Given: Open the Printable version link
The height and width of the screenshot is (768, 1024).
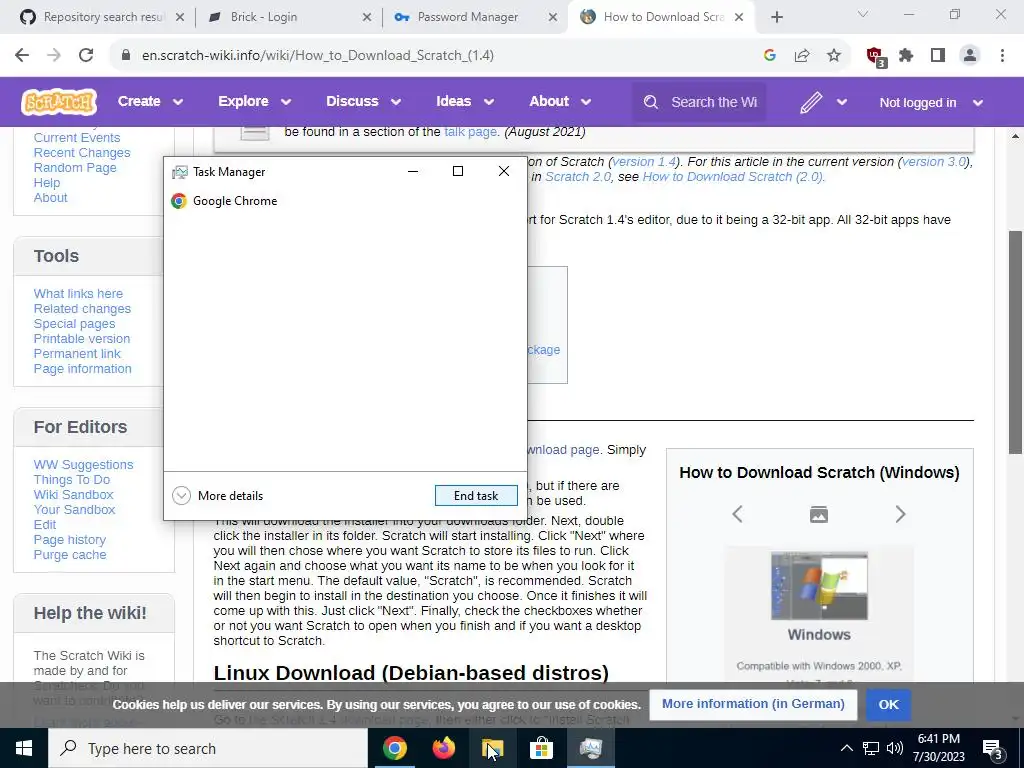Looking at the screenshot, I should tap(82, 339).
